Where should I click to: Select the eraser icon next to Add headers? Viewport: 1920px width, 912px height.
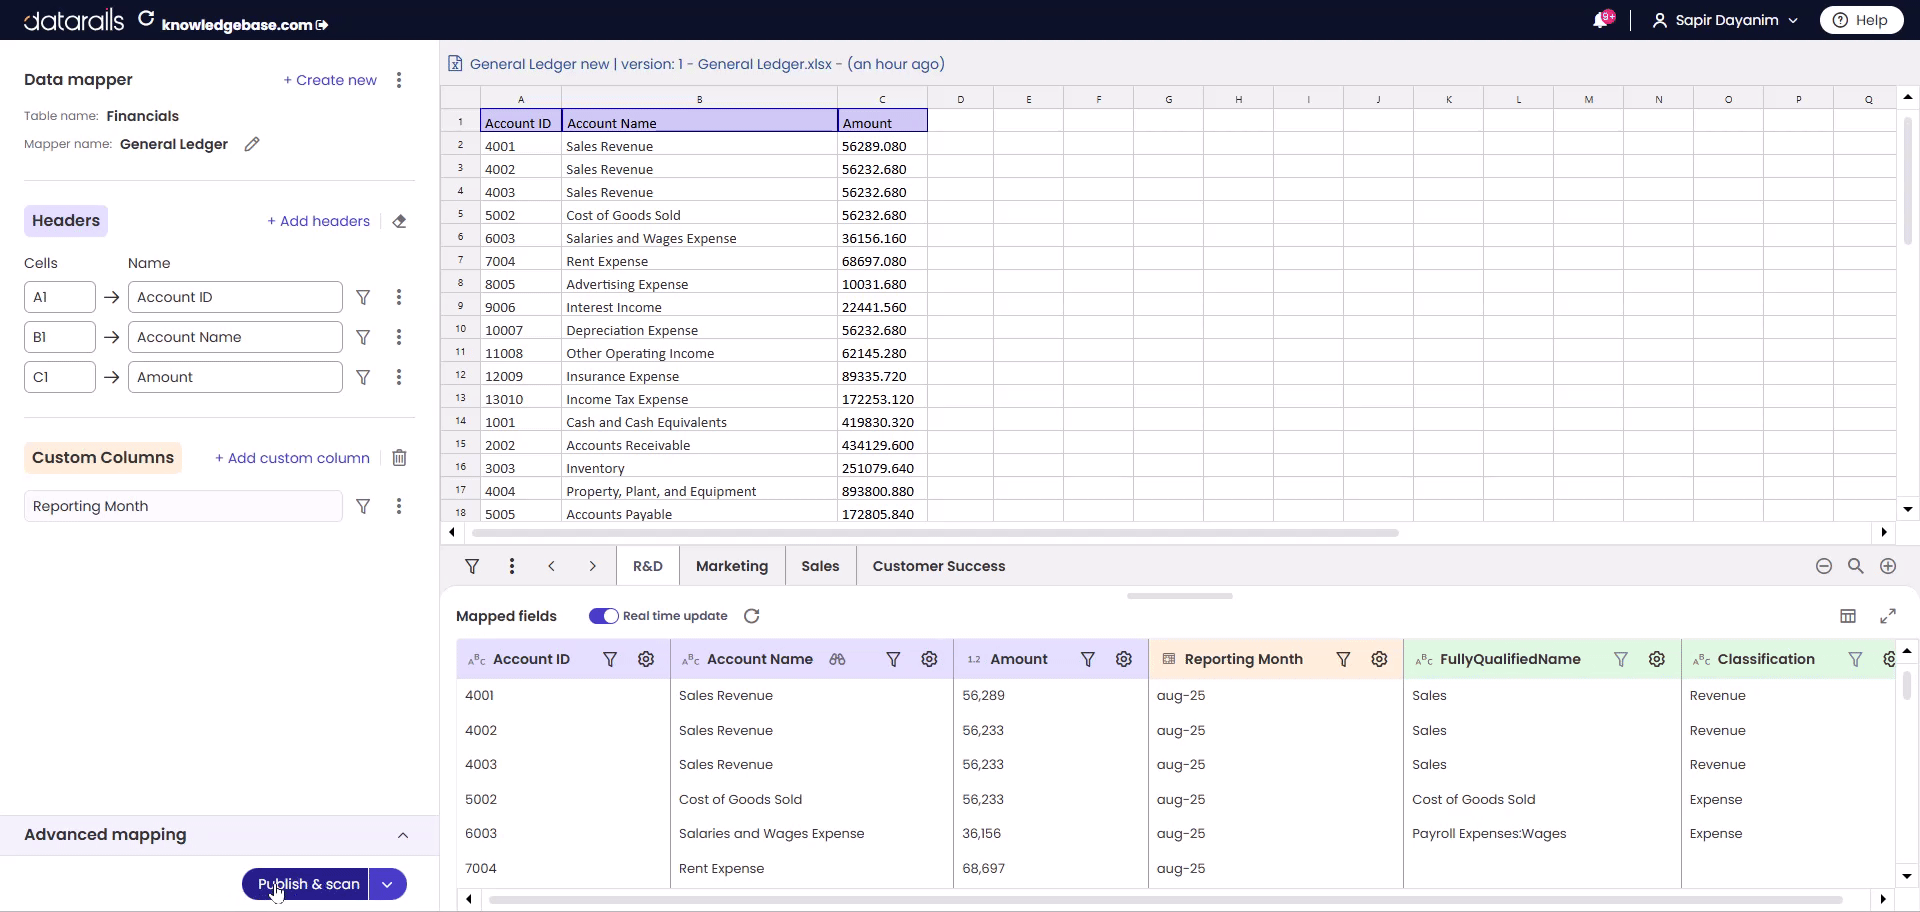(x=399, y=221)
